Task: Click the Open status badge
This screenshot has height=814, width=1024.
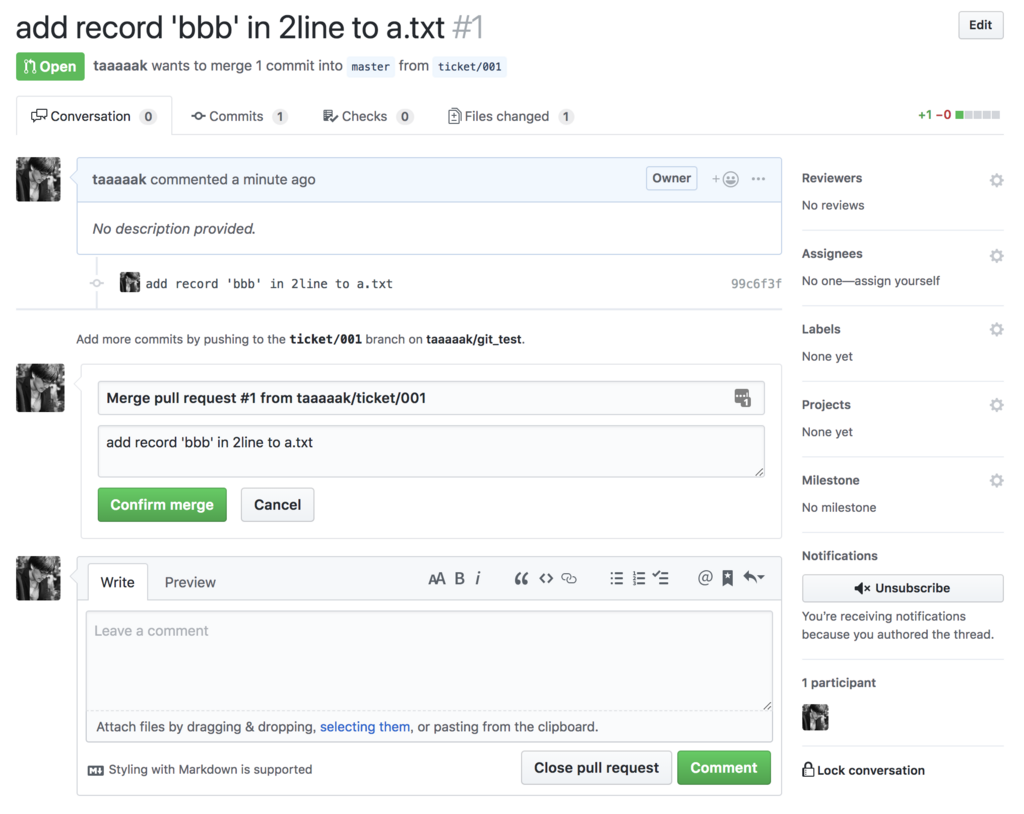Action: point(50,67)
